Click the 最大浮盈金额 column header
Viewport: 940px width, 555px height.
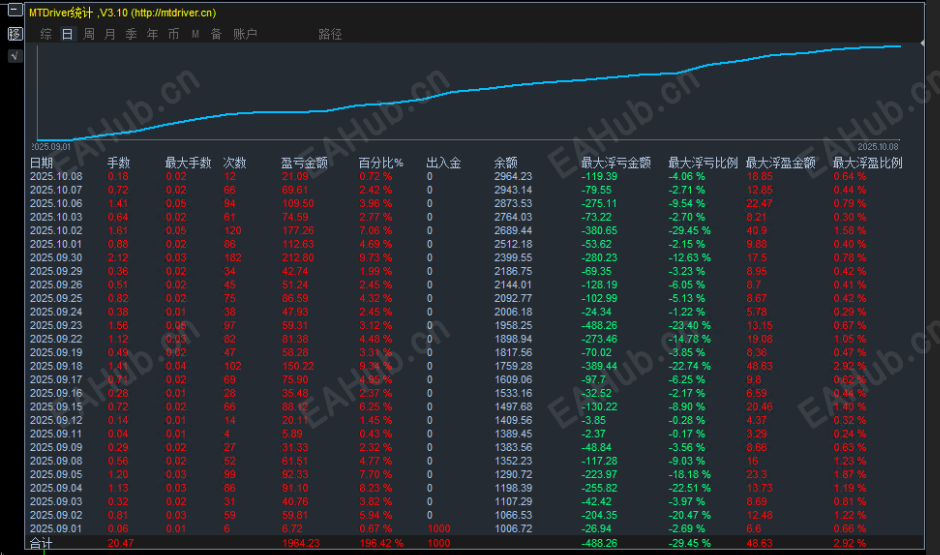click(x=781, y=162)
